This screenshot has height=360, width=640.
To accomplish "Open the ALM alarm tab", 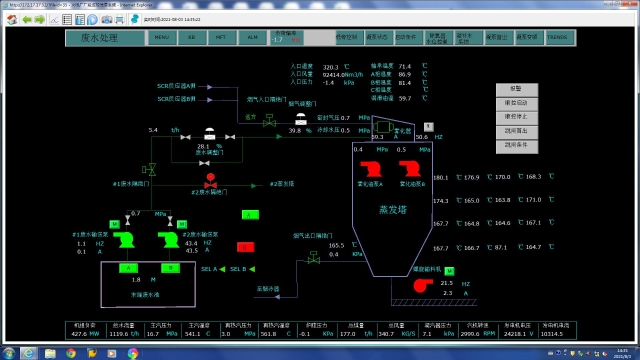I will (x=252, y=37).
